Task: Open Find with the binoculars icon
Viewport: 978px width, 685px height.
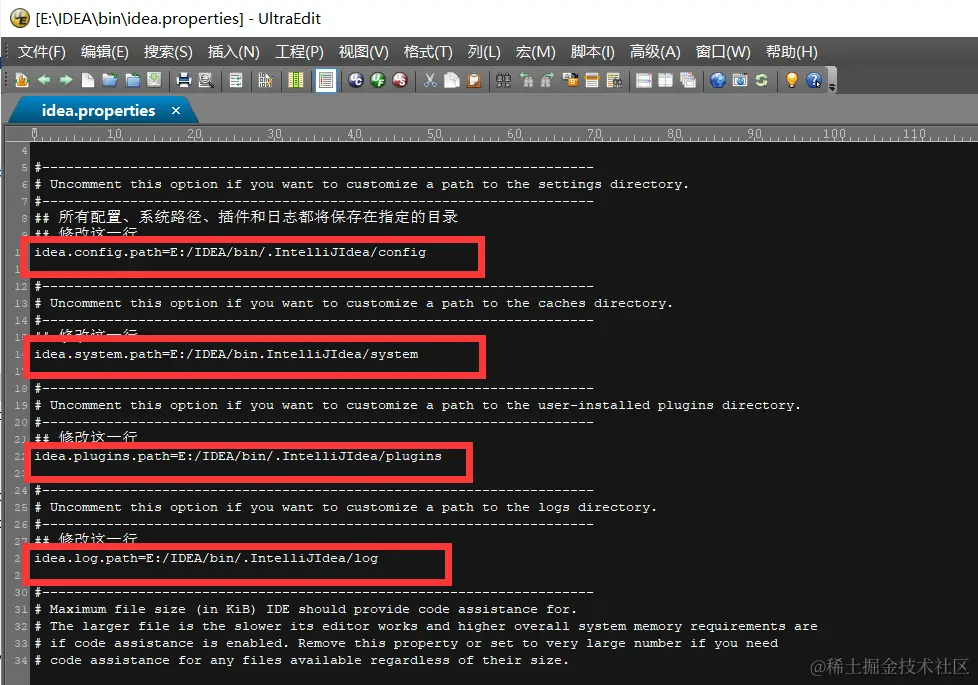Action: [503, 80]
